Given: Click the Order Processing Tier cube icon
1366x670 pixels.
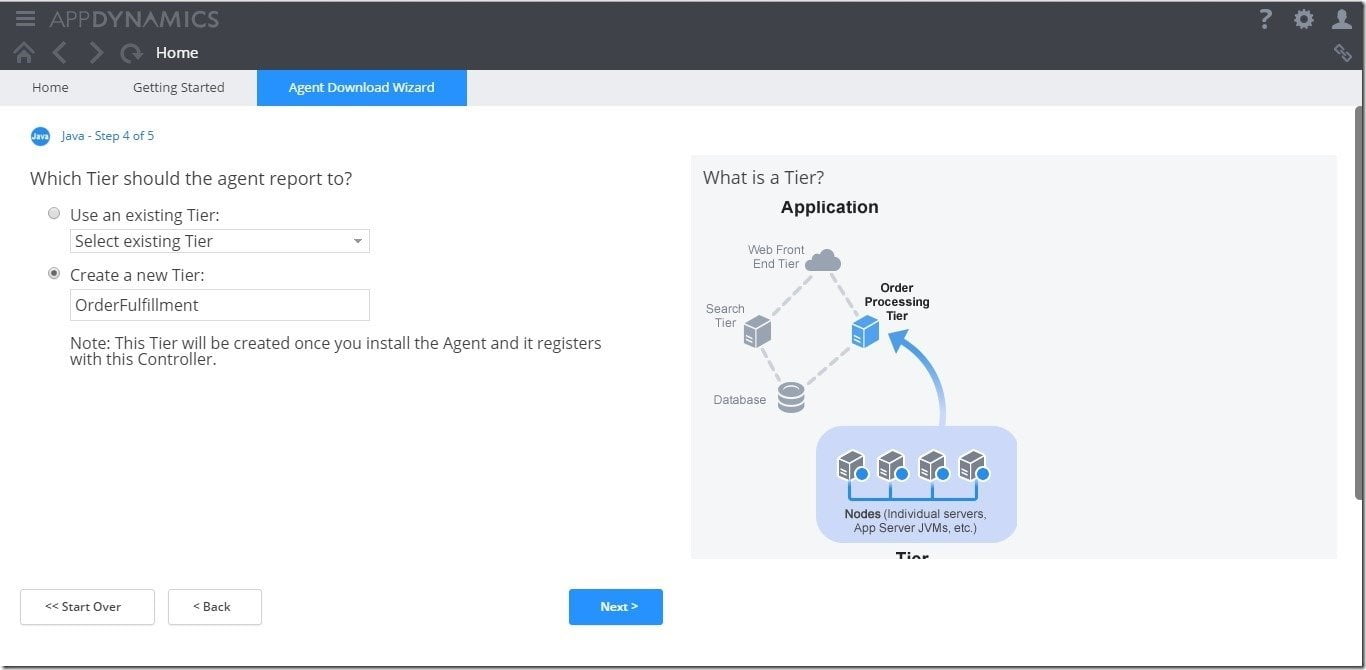Looking at the screenshot, I should click(865, 331).
